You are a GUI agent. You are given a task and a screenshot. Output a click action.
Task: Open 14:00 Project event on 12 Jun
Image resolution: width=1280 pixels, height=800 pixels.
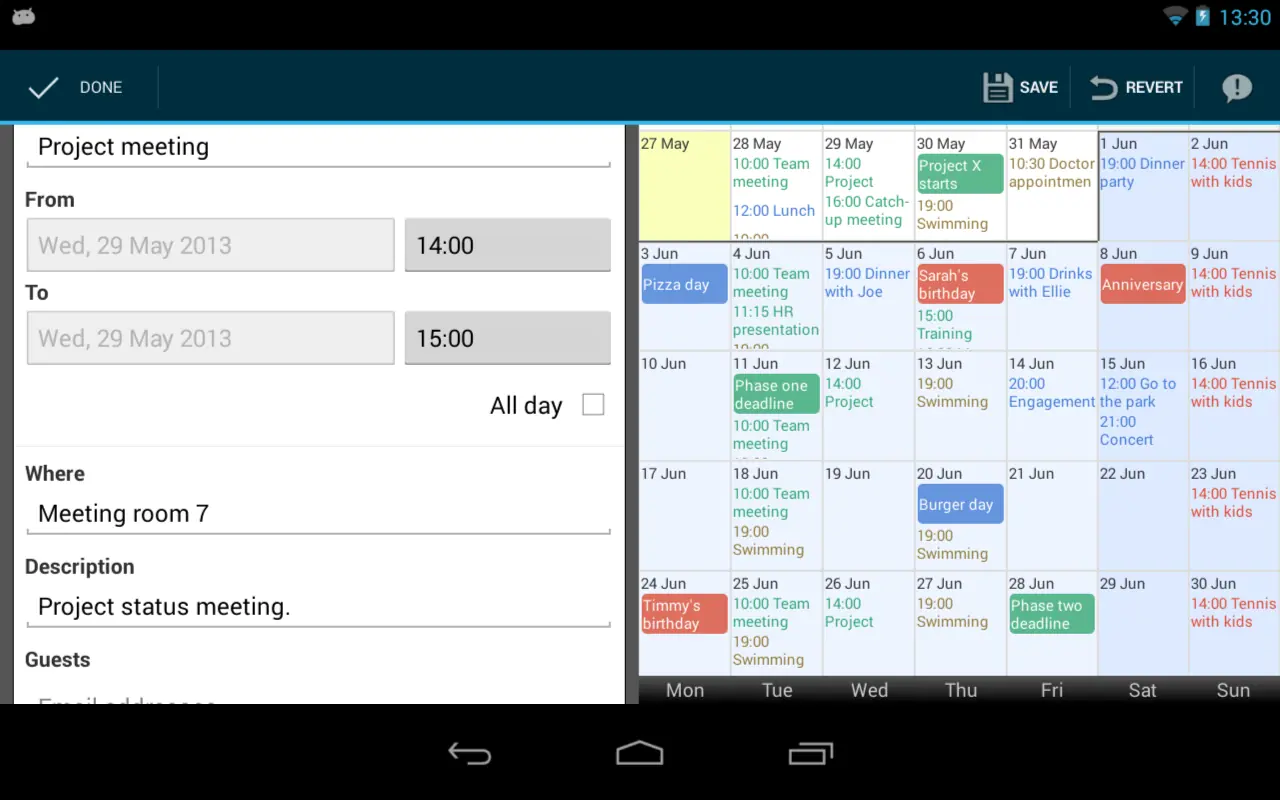[849, 393]
